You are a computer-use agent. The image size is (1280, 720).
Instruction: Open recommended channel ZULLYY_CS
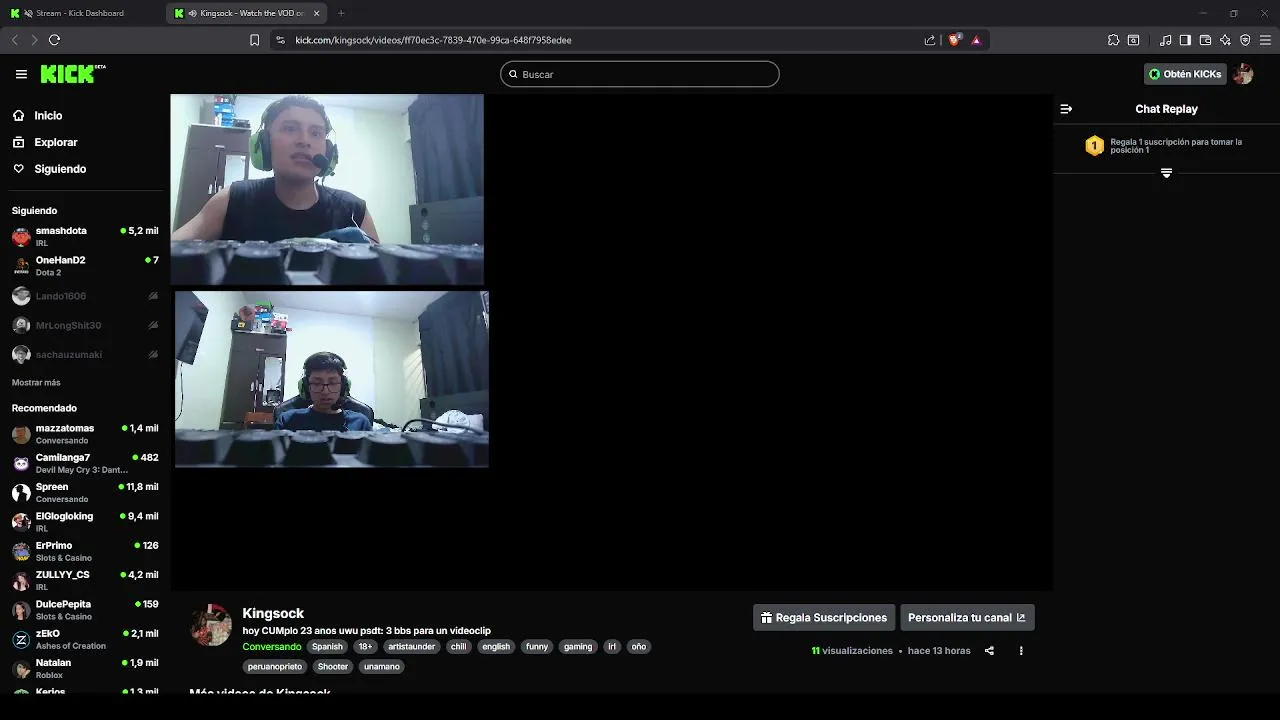pos(85,580)
